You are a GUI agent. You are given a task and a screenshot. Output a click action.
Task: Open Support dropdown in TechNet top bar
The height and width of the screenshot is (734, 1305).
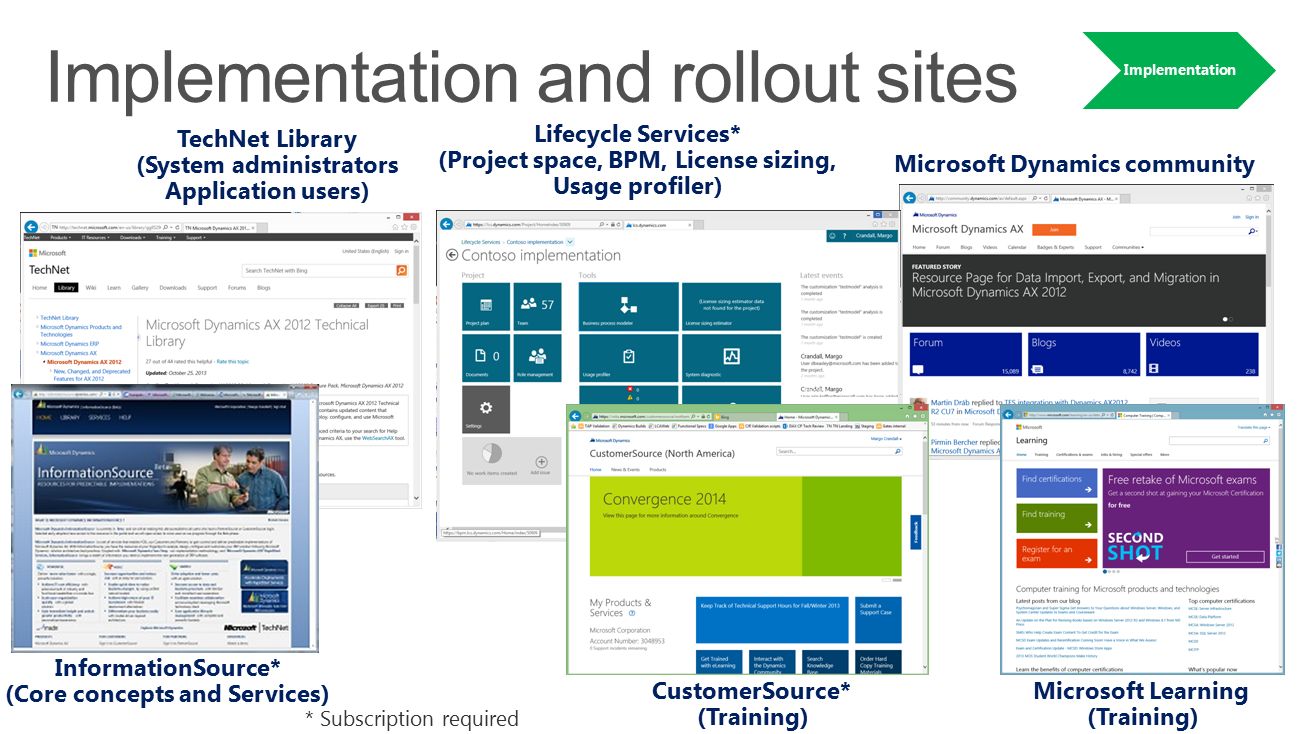point(196,238)
